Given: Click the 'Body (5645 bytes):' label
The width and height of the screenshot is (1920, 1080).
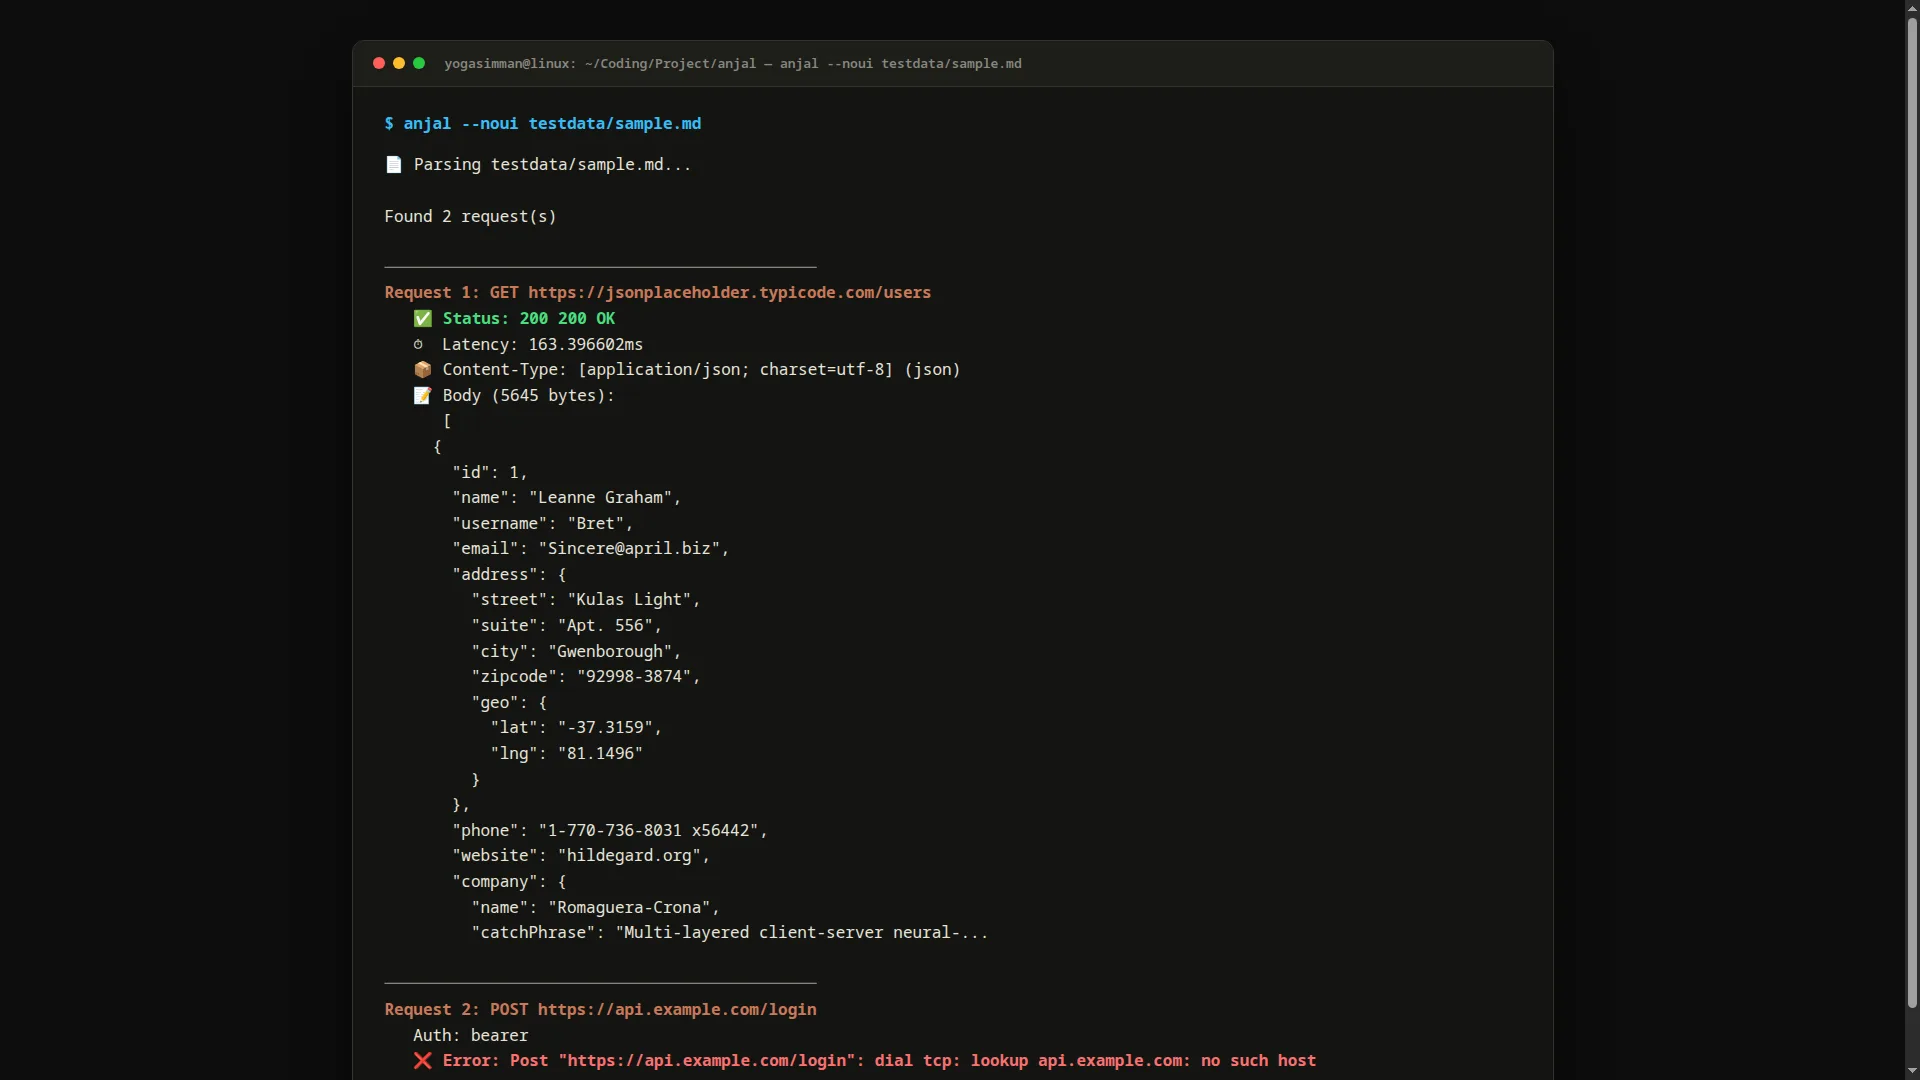Looking at the screenshot, I should pos(529,396).
